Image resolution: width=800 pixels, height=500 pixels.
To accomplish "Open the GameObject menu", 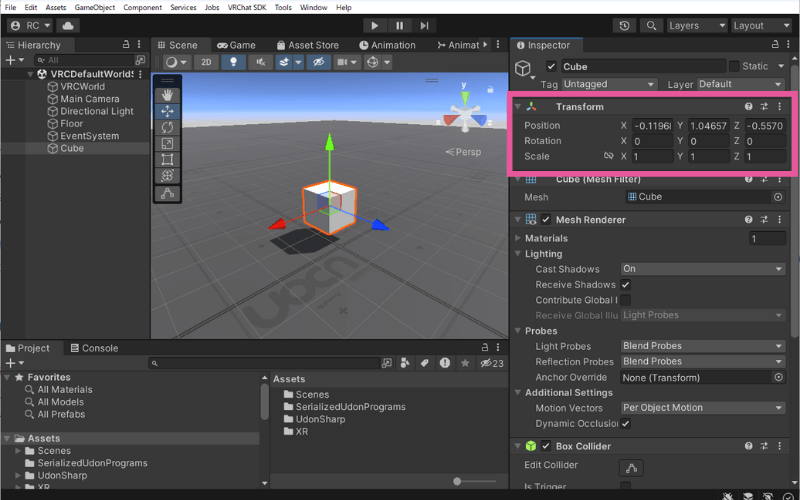I will pyautogui.click(x=94, y=7).
